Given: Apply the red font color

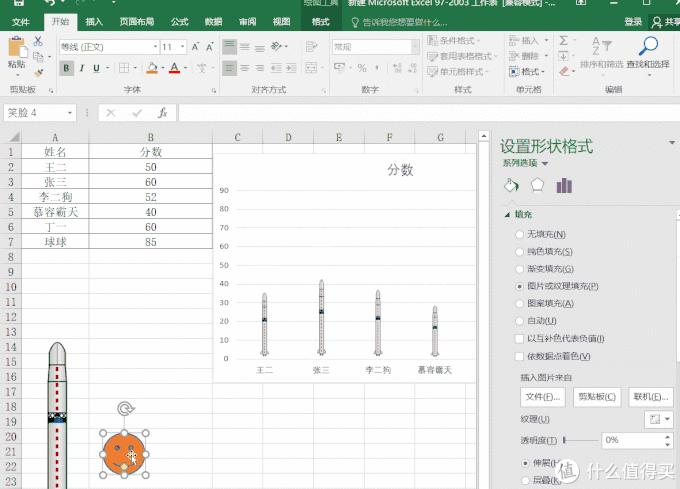Looking at the screenshot, I should click(174, 68).
